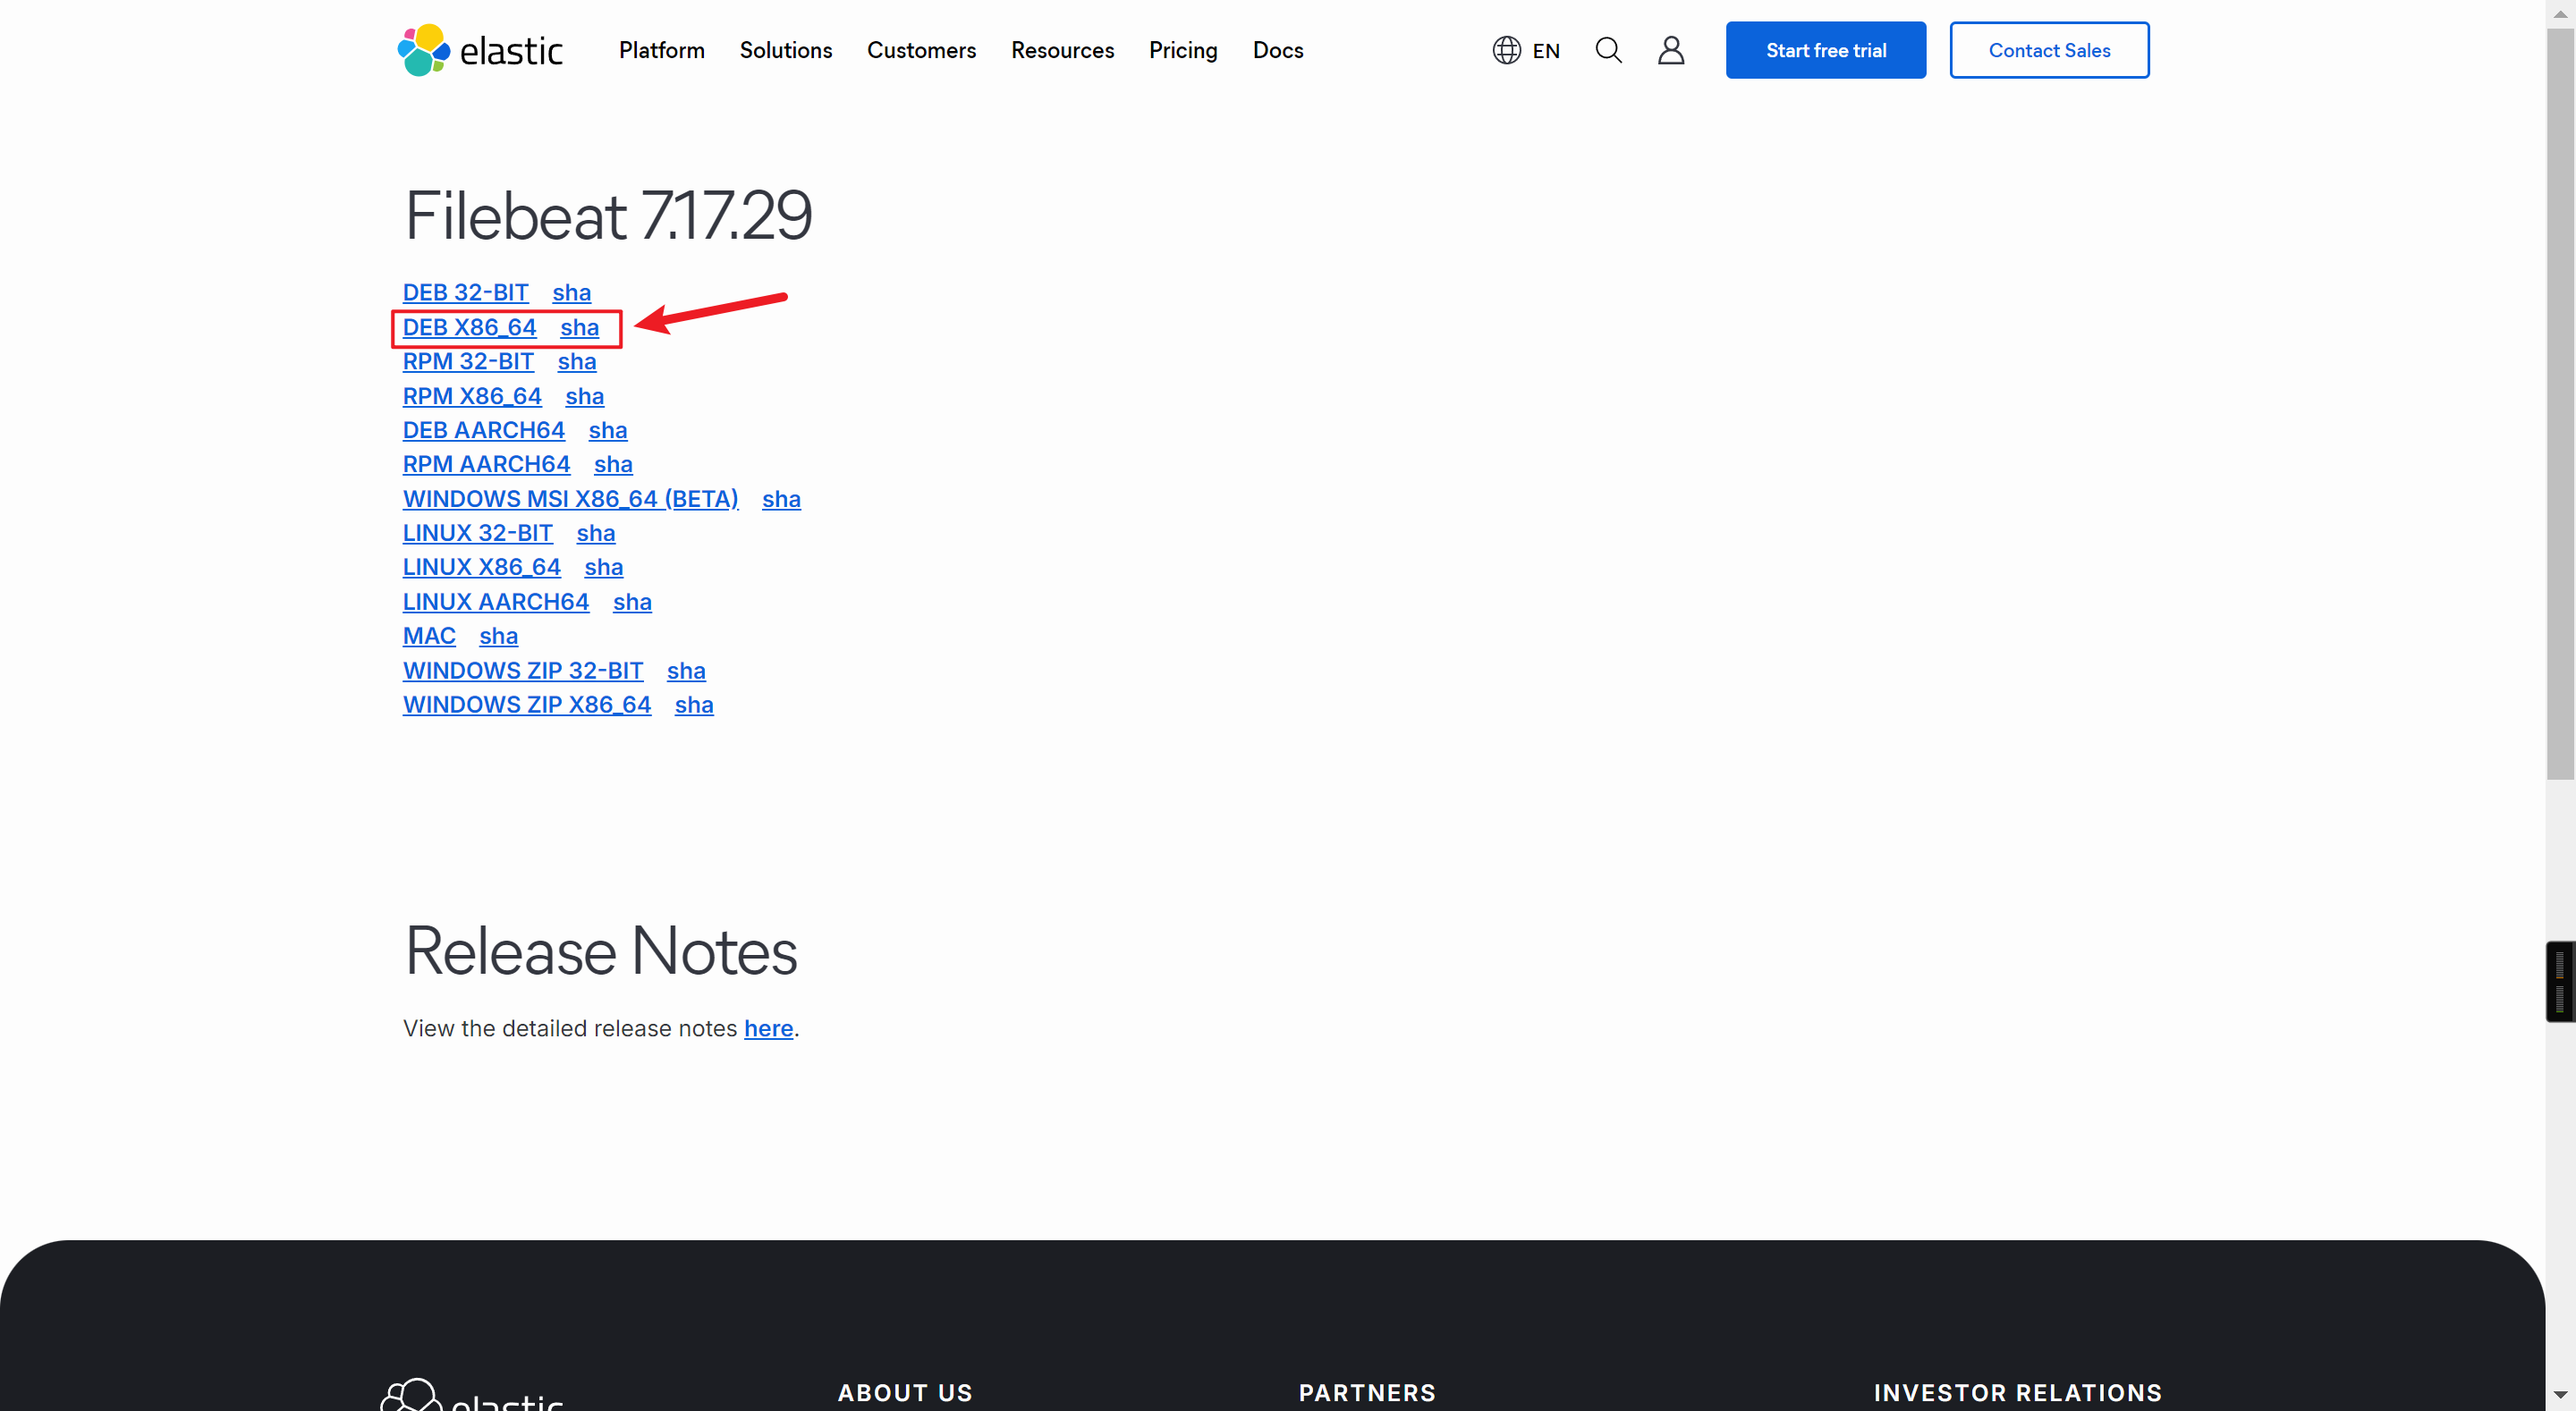The width and height of the screenshot is (2576, 1411).
Task: Click the ABOUT US footer heading
Action: pyautogui.click(x=905, y=1394)
